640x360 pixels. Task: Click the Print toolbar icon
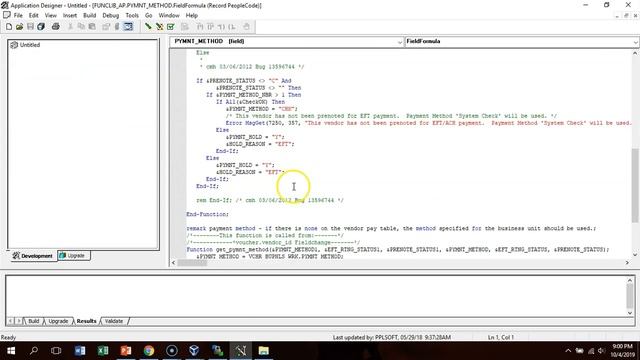[x=56, y=27]
